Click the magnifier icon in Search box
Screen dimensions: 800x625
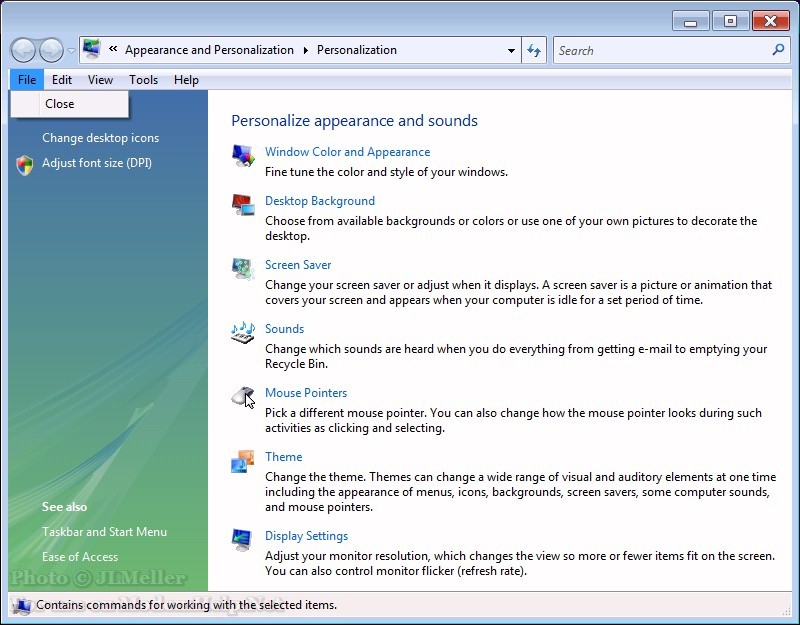[x=778, y=50]
